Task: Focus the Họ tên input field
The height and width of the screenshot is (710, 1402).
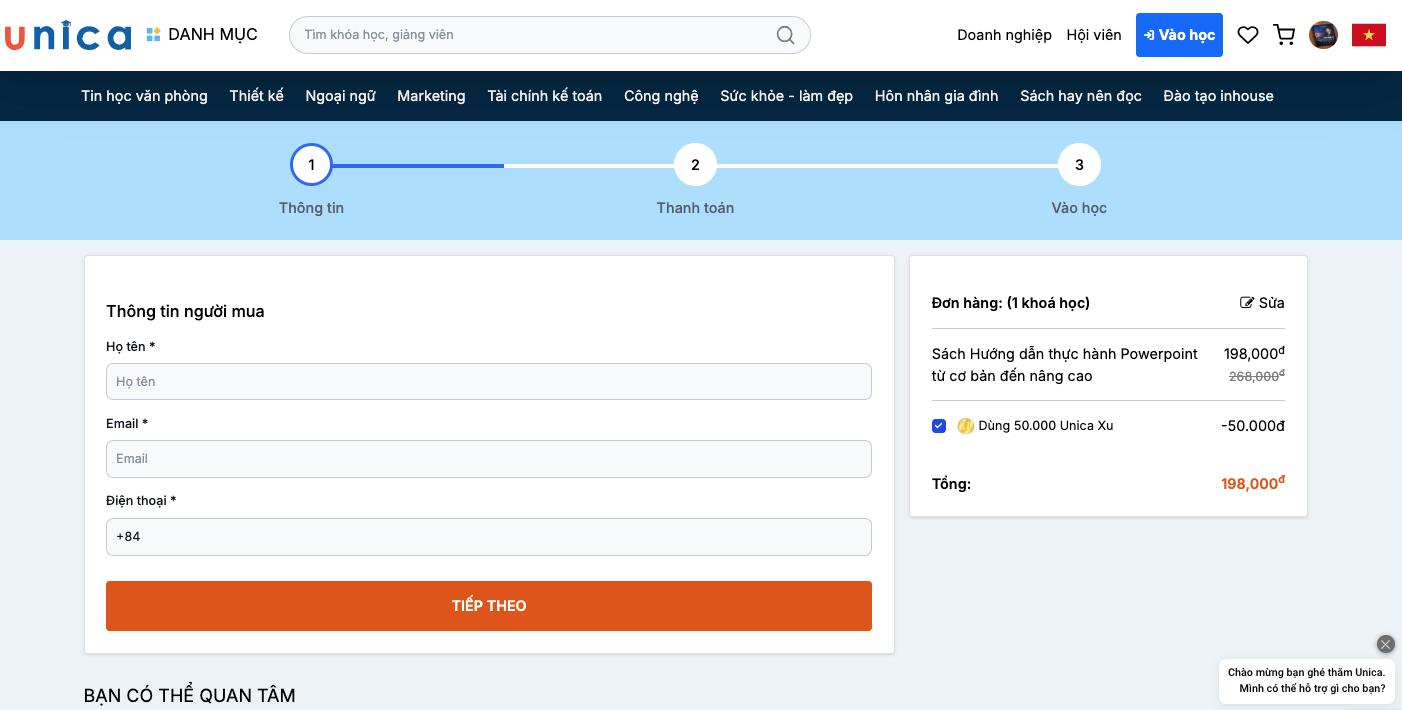Action: coord(488,382)
